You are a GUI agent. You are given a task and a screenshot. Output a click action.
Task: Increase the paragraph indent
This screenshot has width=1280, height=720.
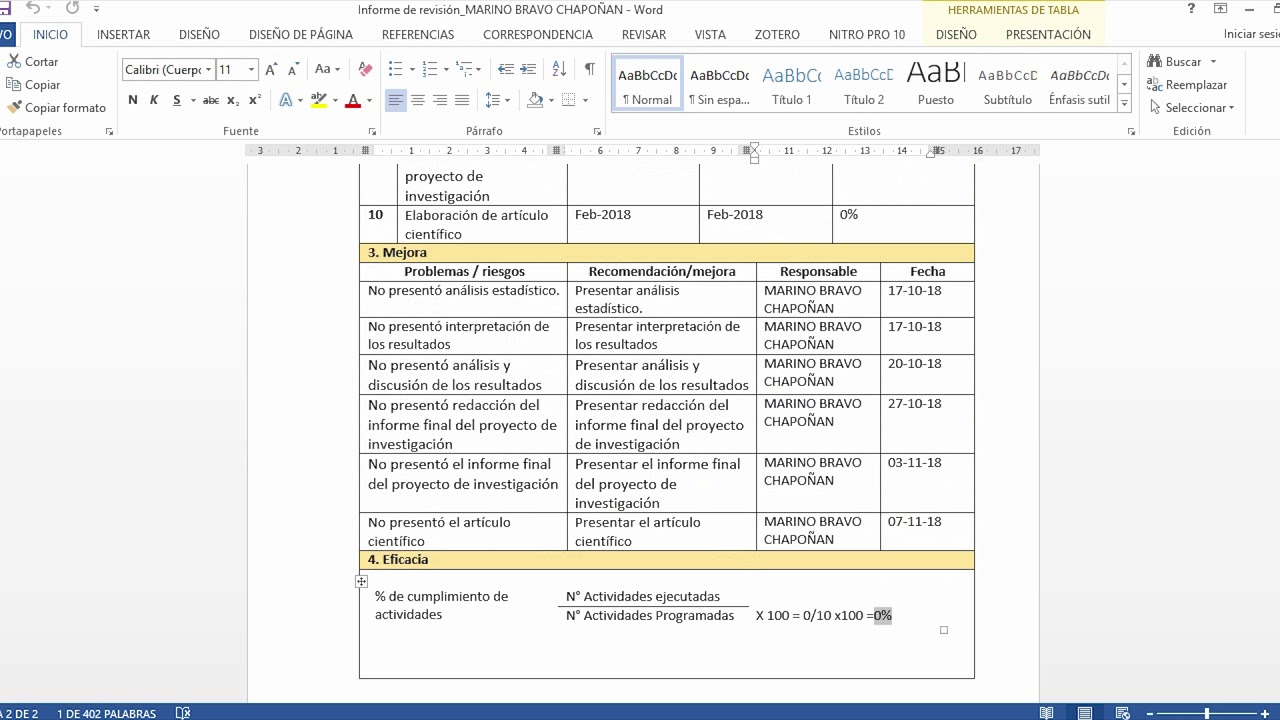(527, 69)
